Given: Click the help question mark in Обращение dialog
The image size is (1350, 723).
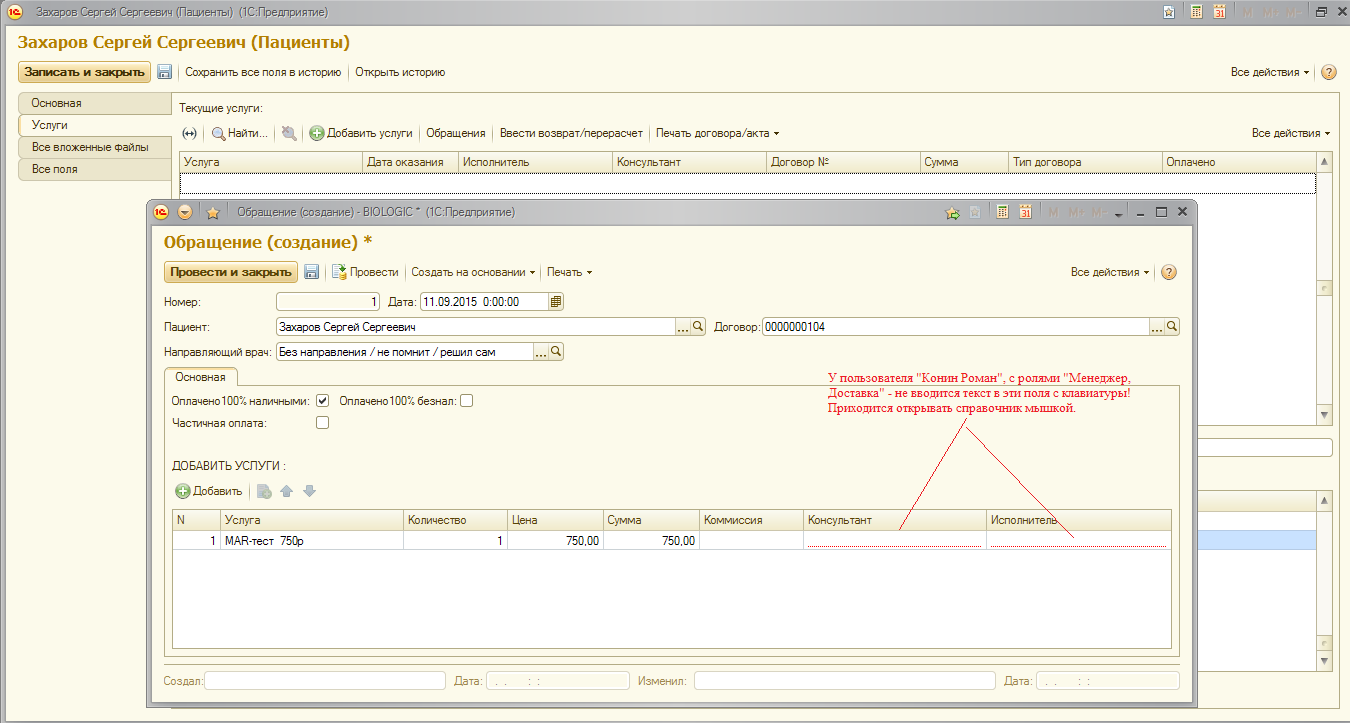Looking at the screenshot, I should coord(1168,272).
